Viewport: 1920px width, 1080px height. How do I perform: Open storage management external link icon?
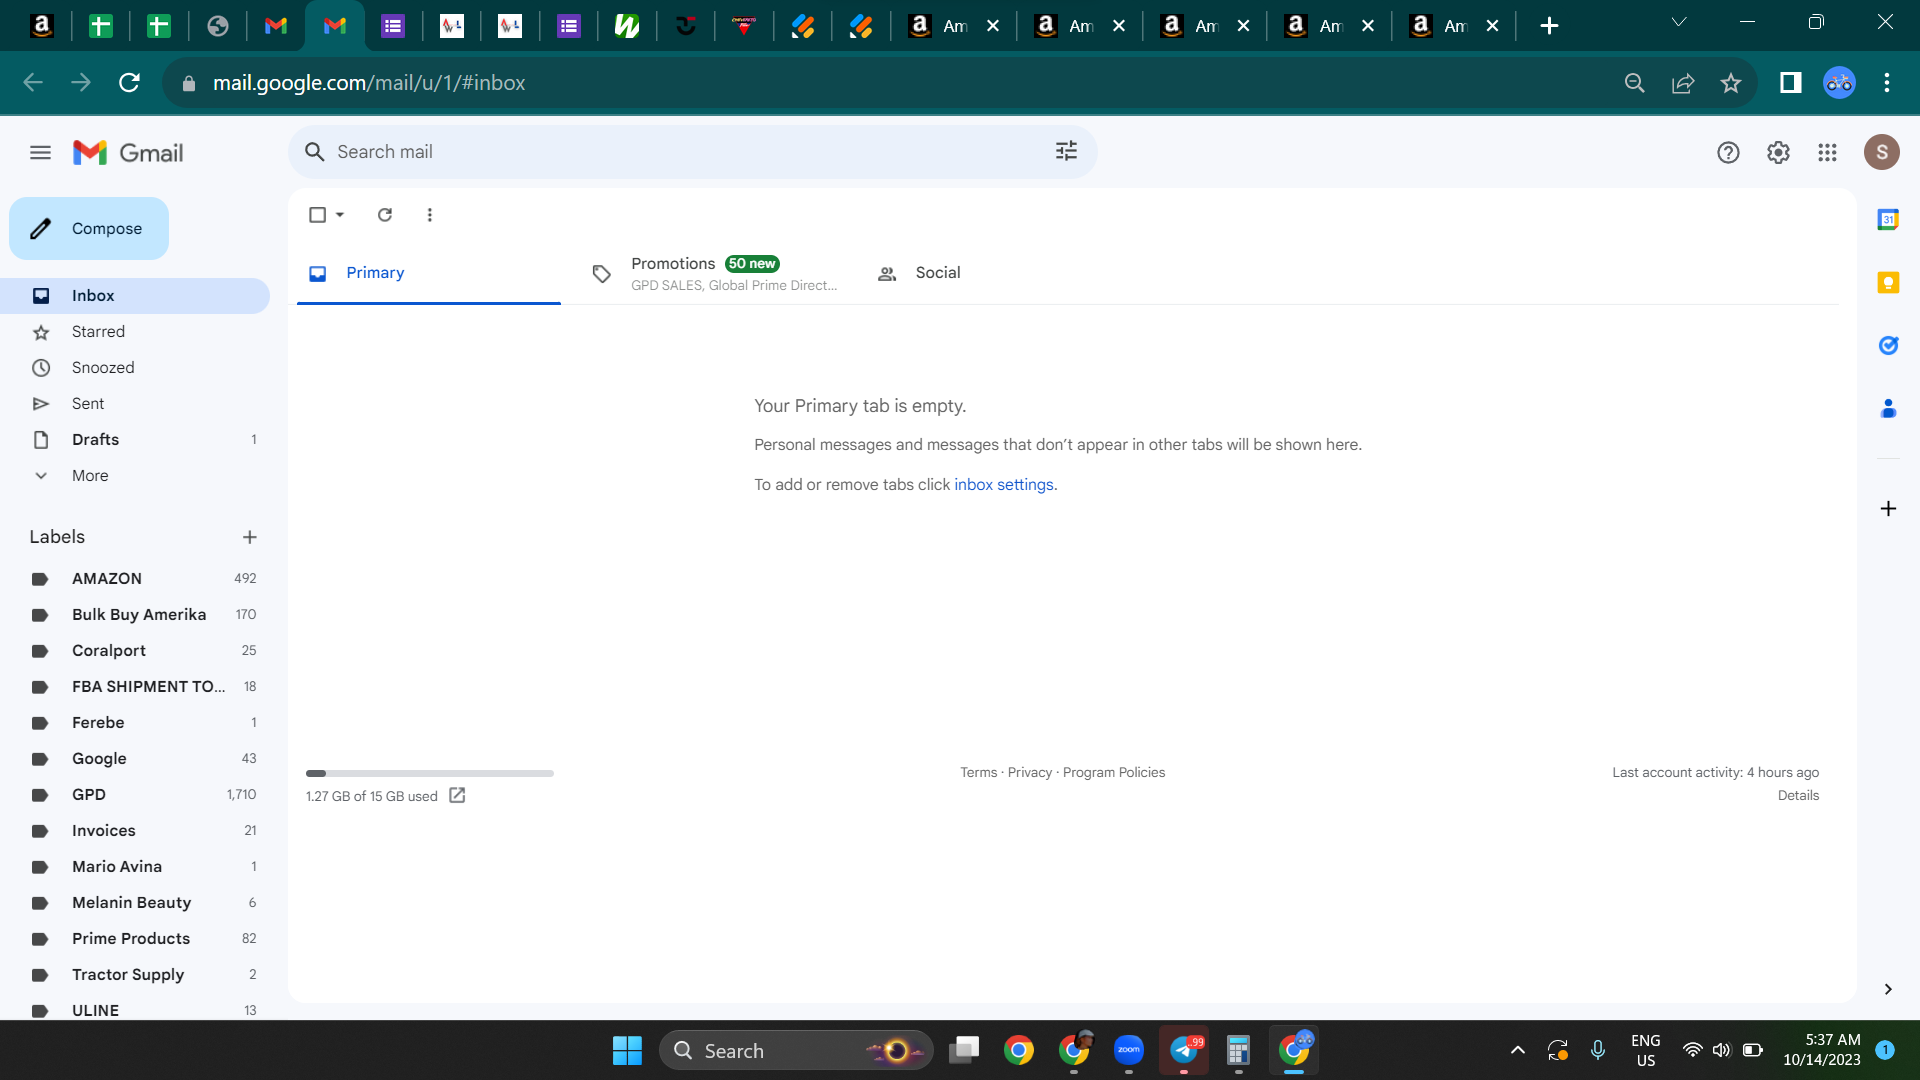pyautogui.click(x=457, y=796)
